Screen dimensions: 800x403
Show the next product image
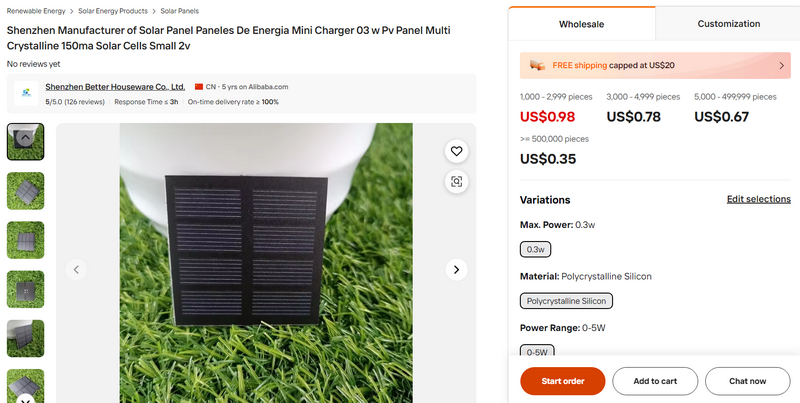point(456,269)
